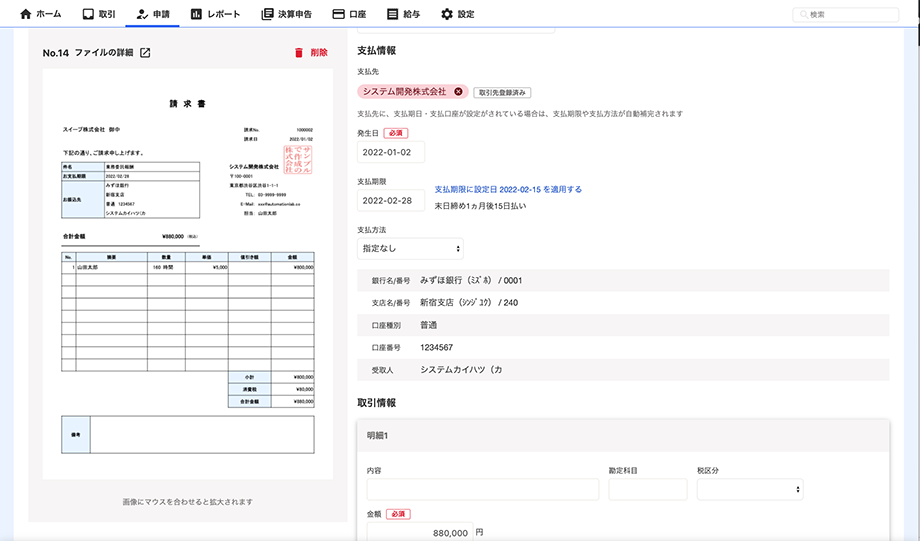Image resolution: width=920 pixels, height=541 pixels.
Task: Click the レポート chart icon
Action: (x=197, y=14)
